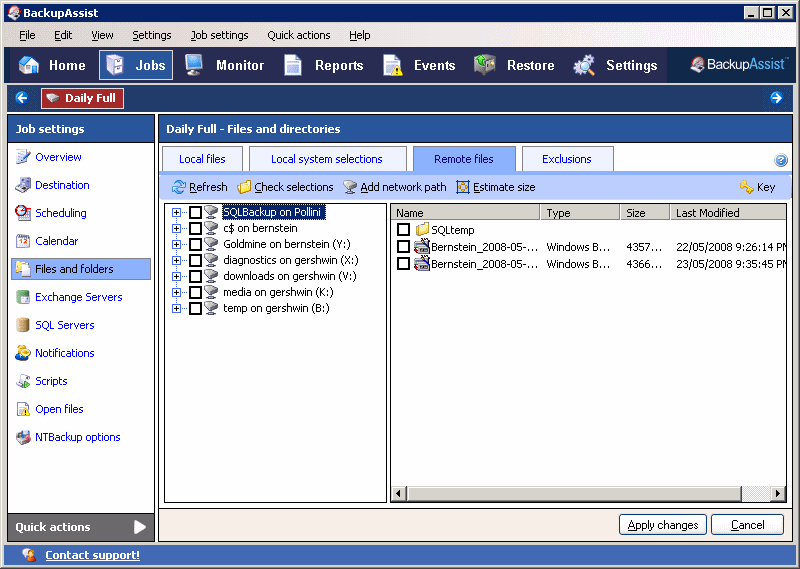Click the Check selections folder icon
The width and height of the screenshot is (800, 569).
pos(244,187)
